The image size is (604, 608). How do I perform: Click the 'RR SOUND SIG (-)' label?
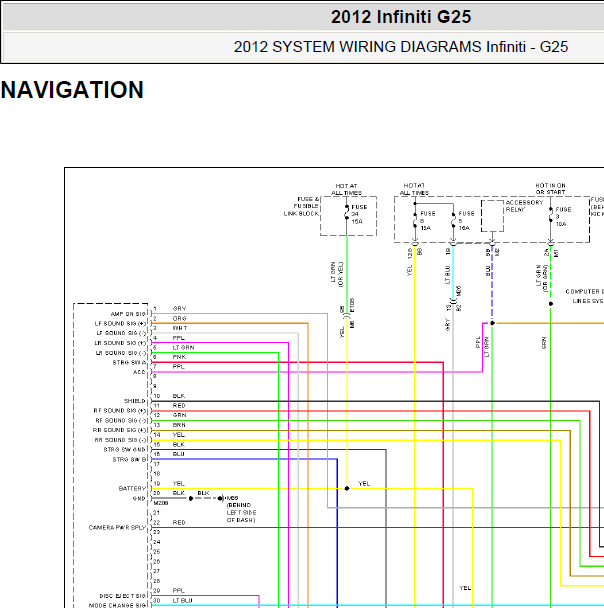(121, 440)
